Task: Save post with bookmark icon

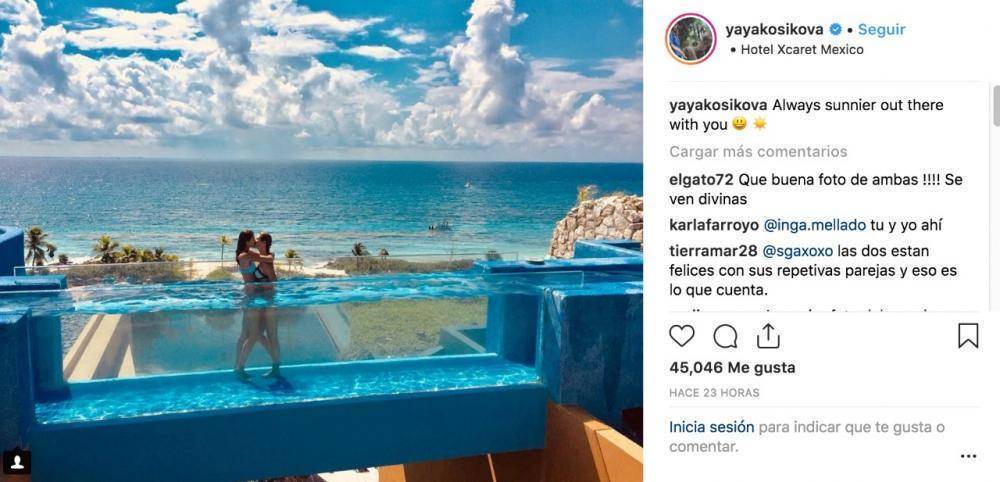Action: [967, 335]
